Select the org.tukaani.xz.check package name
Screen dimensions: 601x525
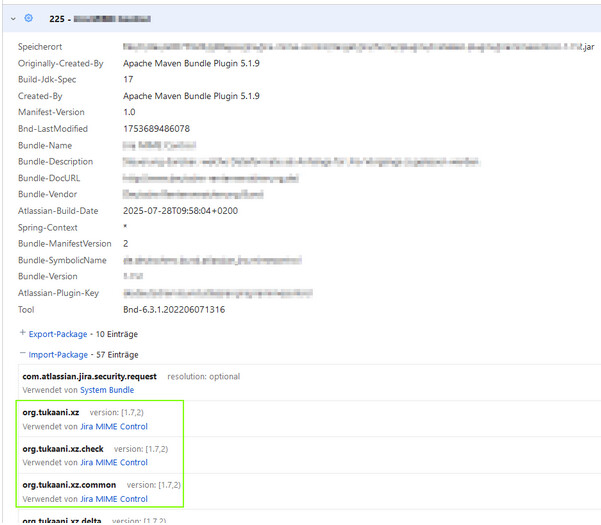(x=63, y=449)
